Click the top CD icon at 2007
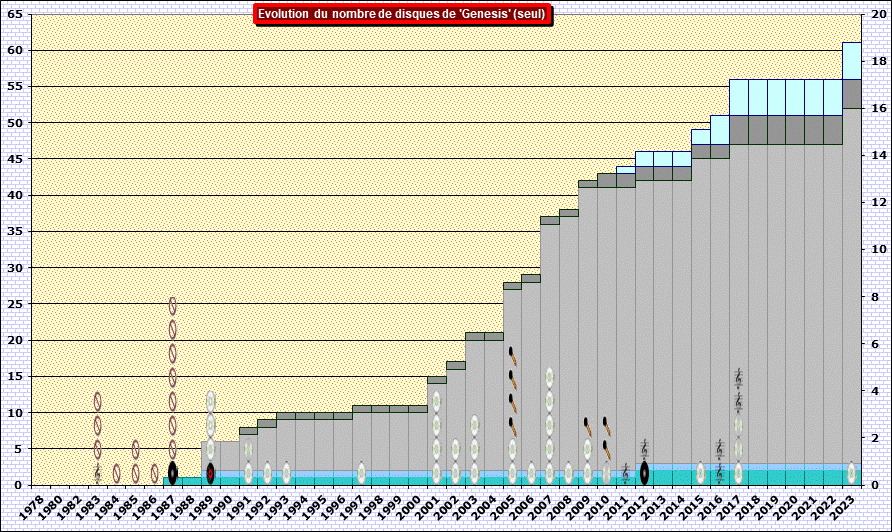 549,378
